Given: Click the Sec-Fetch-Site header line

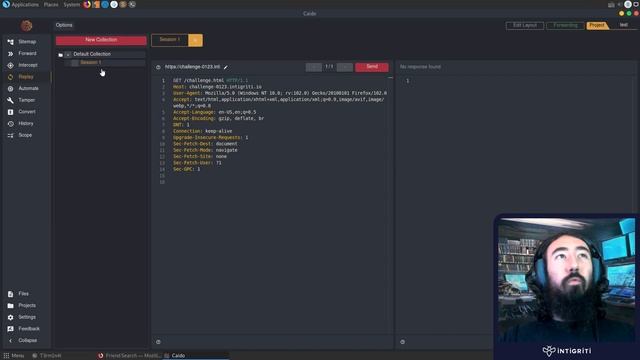Looking at the screenshot, I should pyautogui.click(x=200, y=157).
